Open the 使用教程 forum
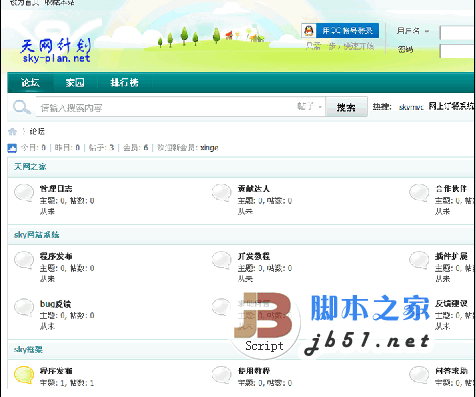This screenshot has height=397, width=476. (253, 371)
